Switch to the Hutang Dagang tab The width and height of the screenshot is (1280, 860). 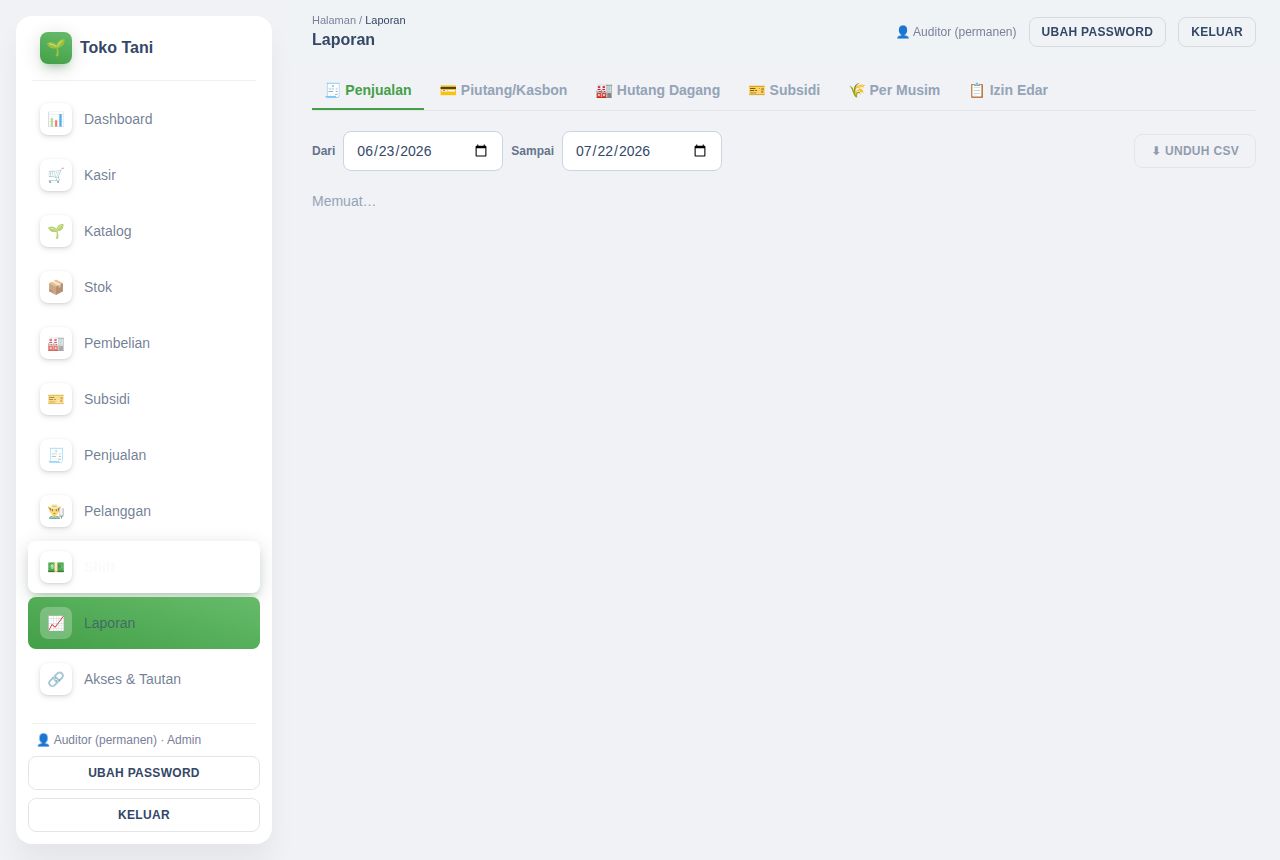(658, 90)
